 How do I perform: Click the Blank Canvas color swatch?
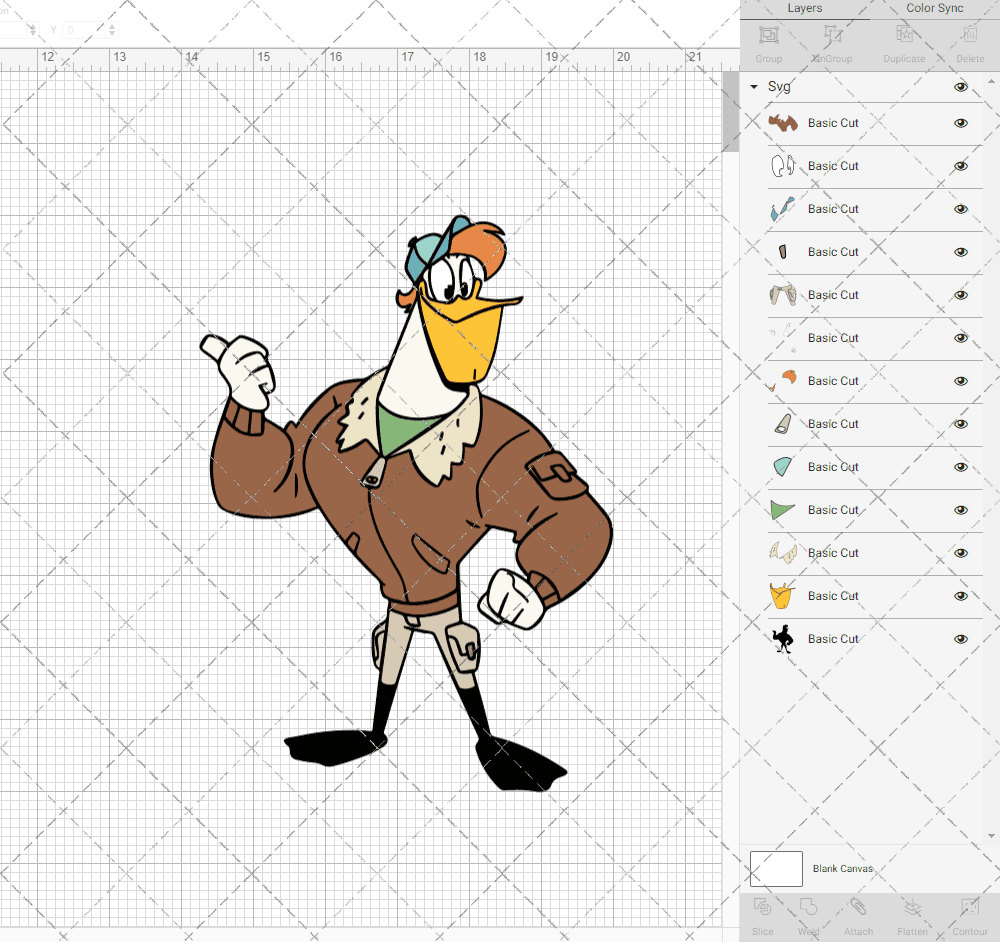pyautogui.click(x=776, y=869)
